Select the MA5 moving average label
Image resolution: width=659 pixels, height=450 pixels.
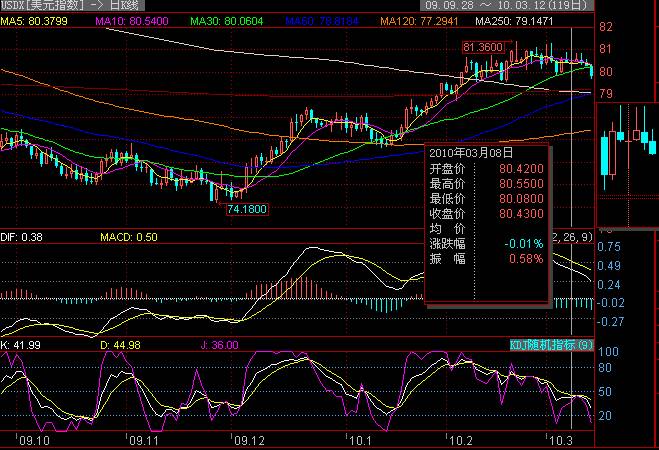click(31, 21)
